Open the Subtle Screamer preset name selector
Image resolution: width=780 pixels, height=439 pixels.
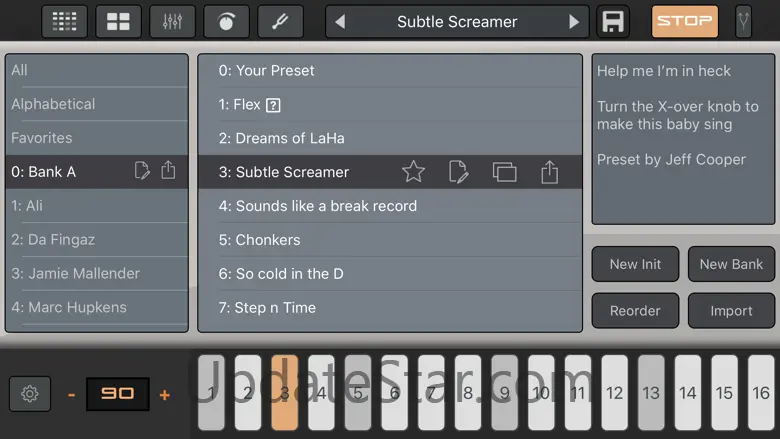point(457,21)
